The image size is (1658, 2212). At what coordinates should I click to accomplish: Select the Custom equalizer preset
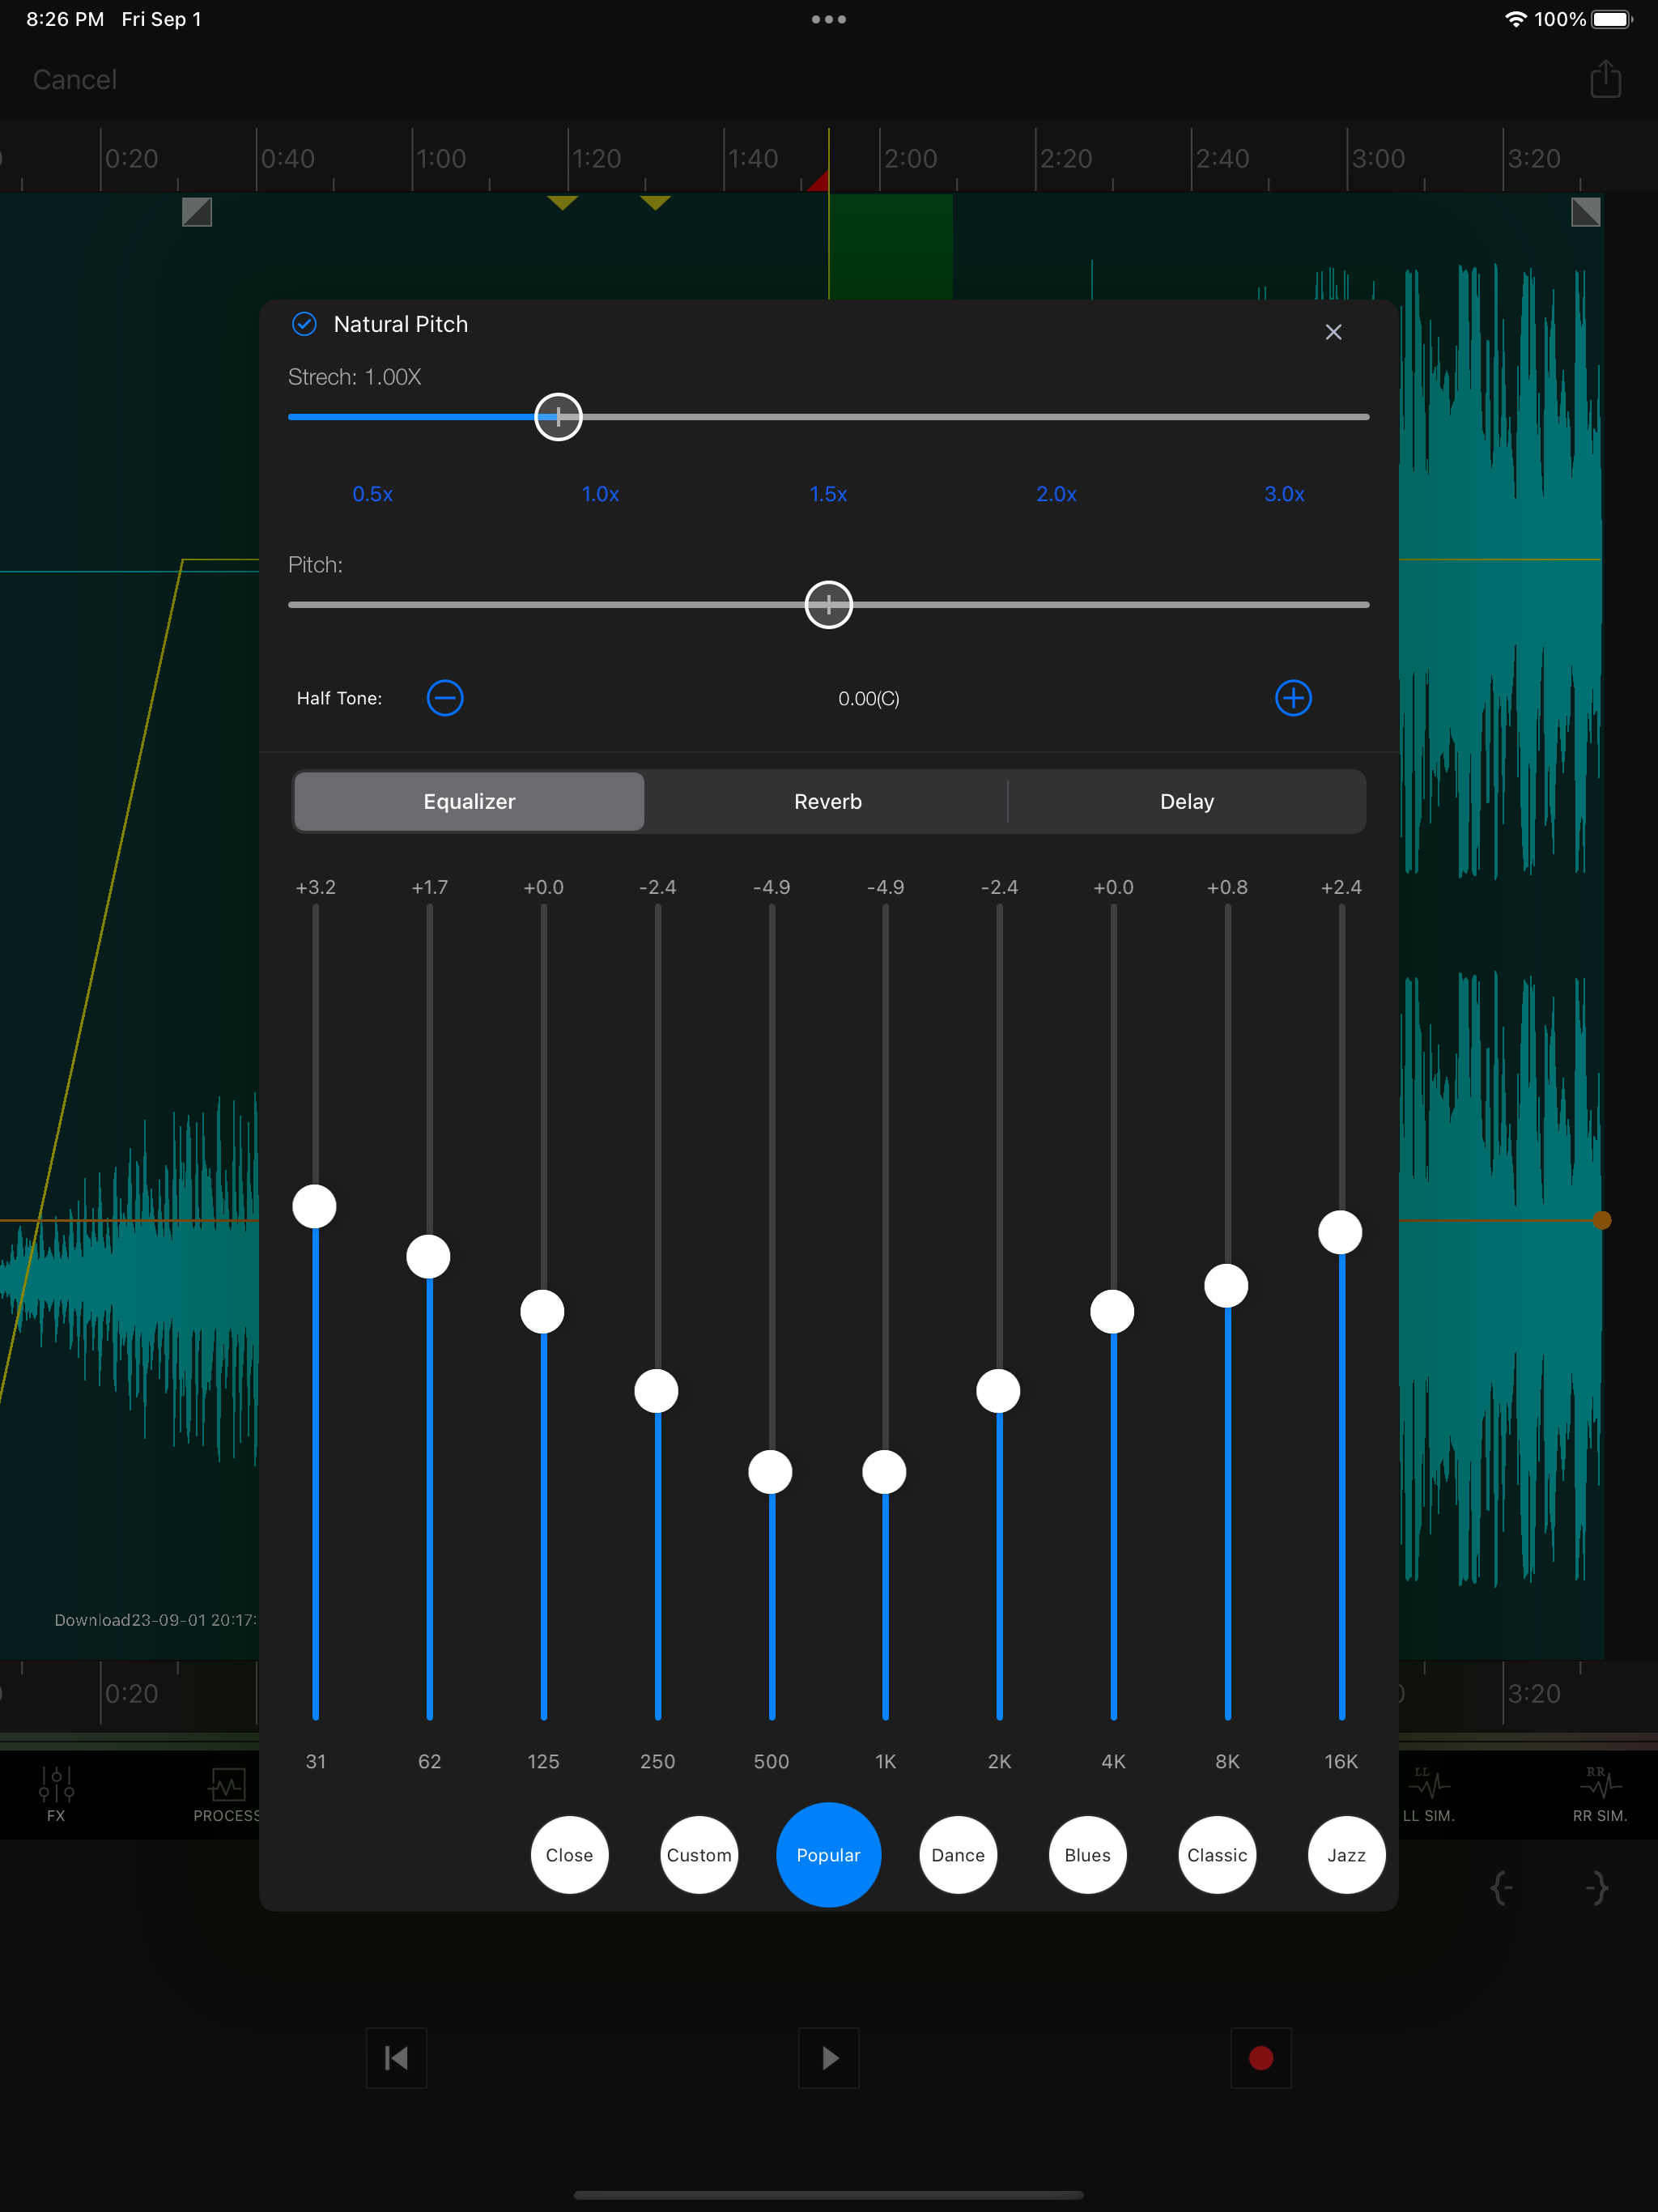pos(699,1855)
